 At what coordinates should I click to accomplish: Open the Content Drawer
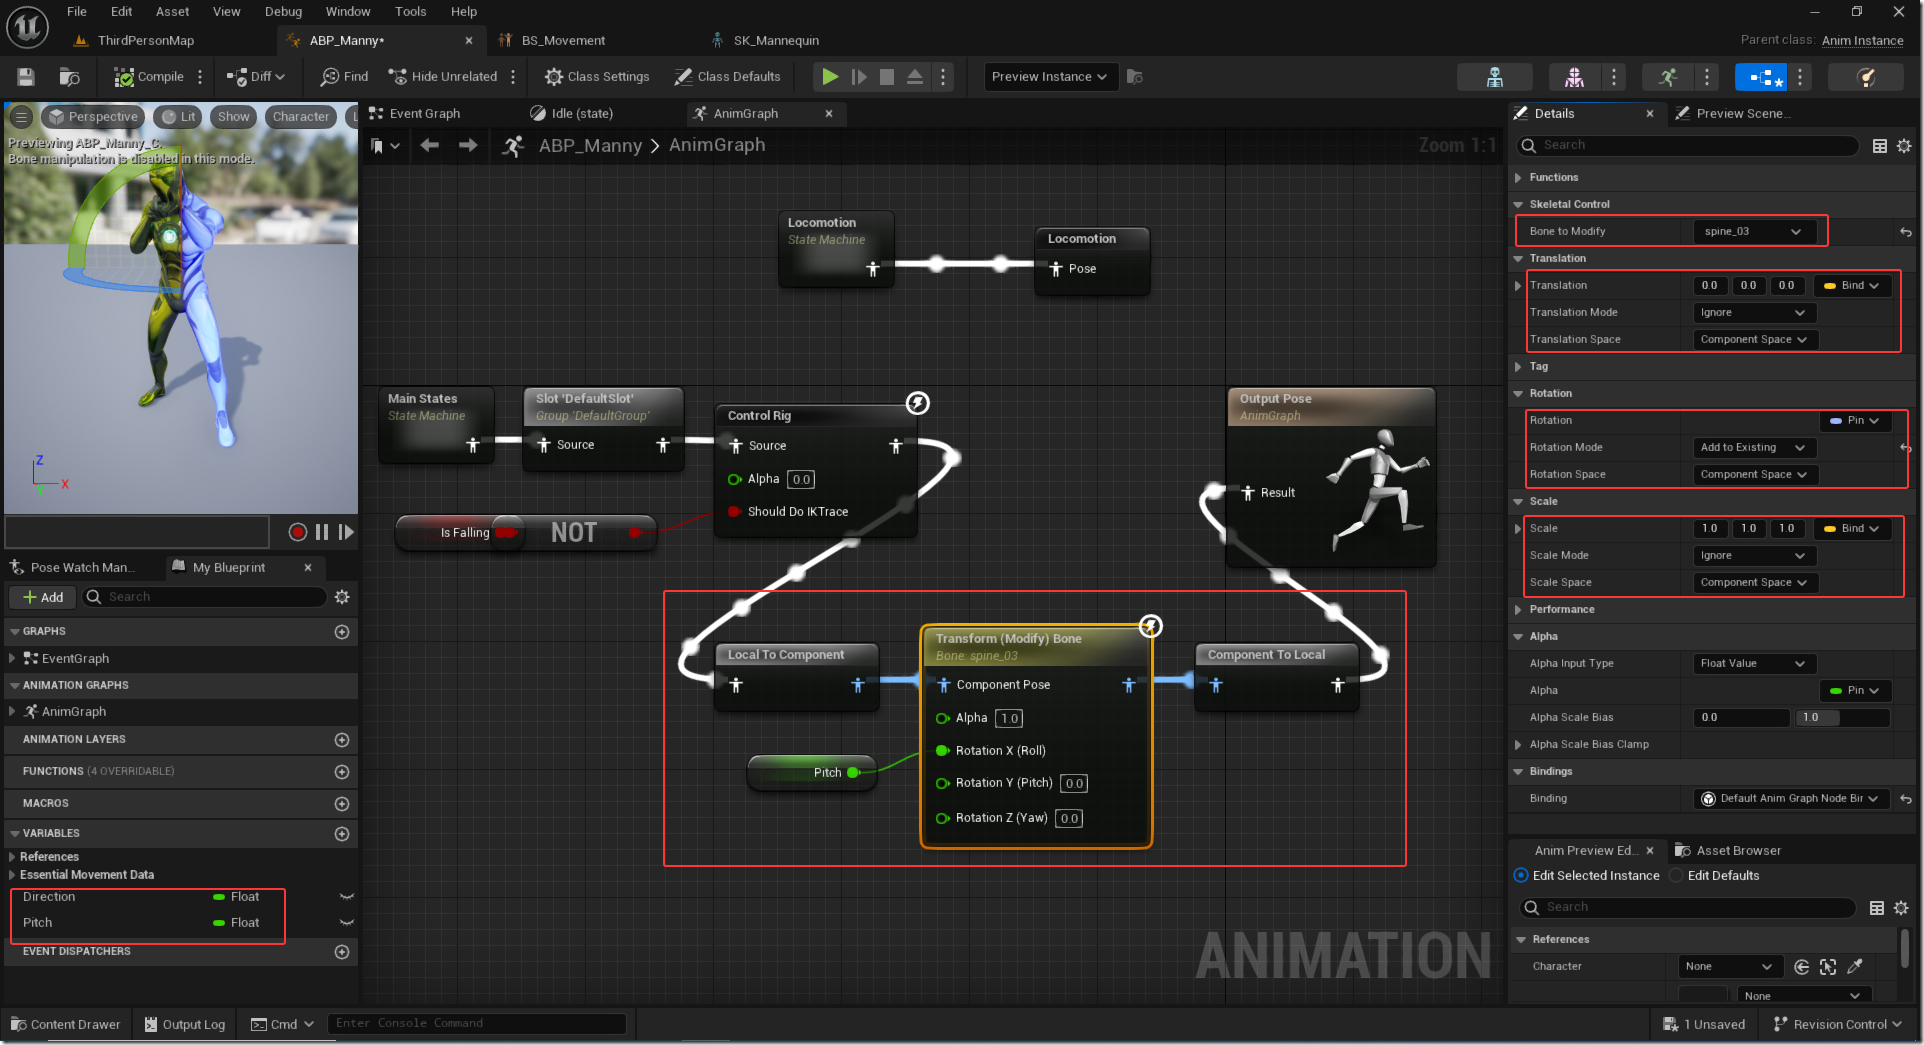(66, 1025)
